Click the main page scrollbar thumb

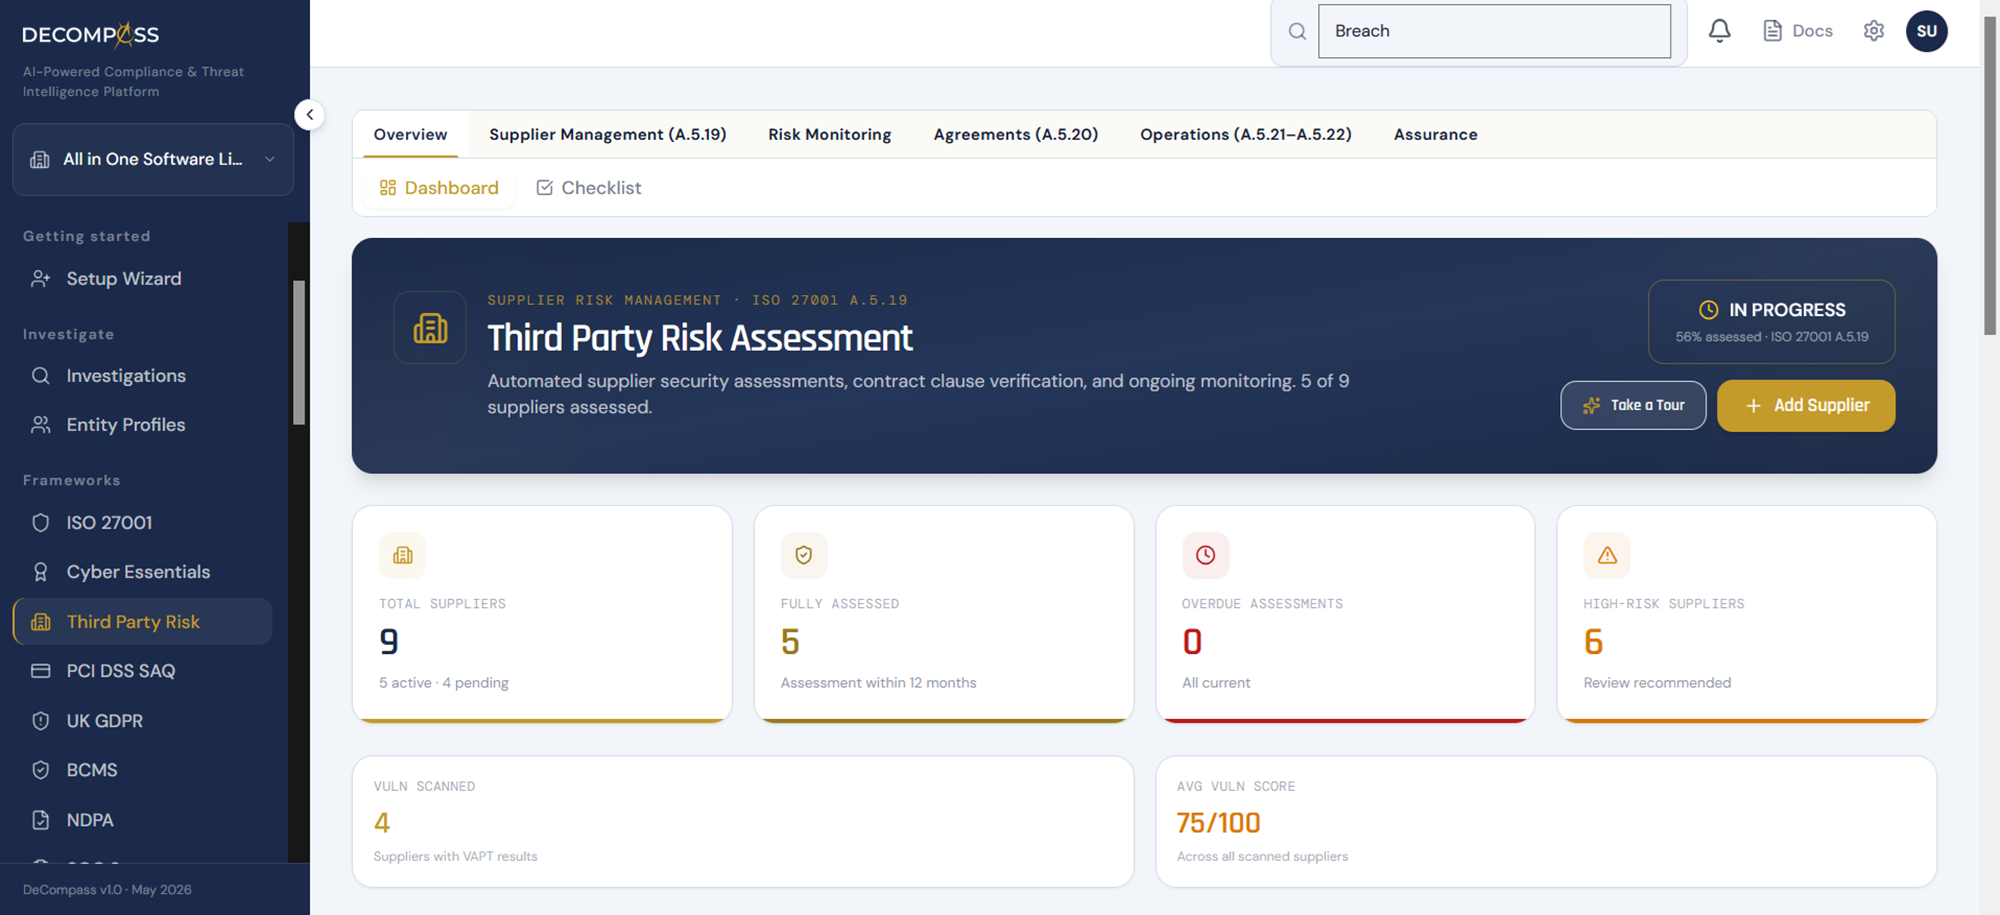pyautogui.click(x=1990, y=175)
